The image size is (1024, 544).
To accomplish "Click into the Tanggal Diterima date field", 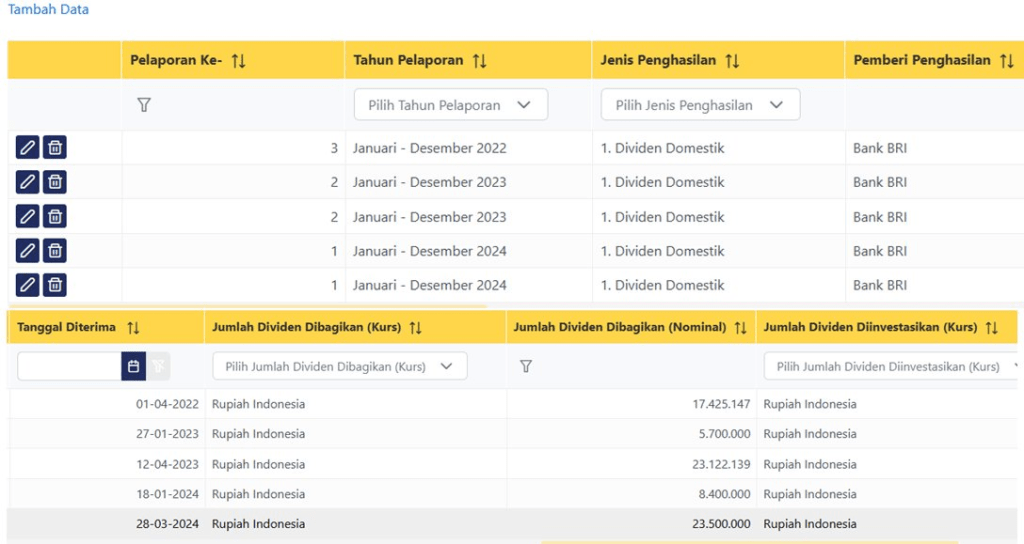I will (69, 367).
